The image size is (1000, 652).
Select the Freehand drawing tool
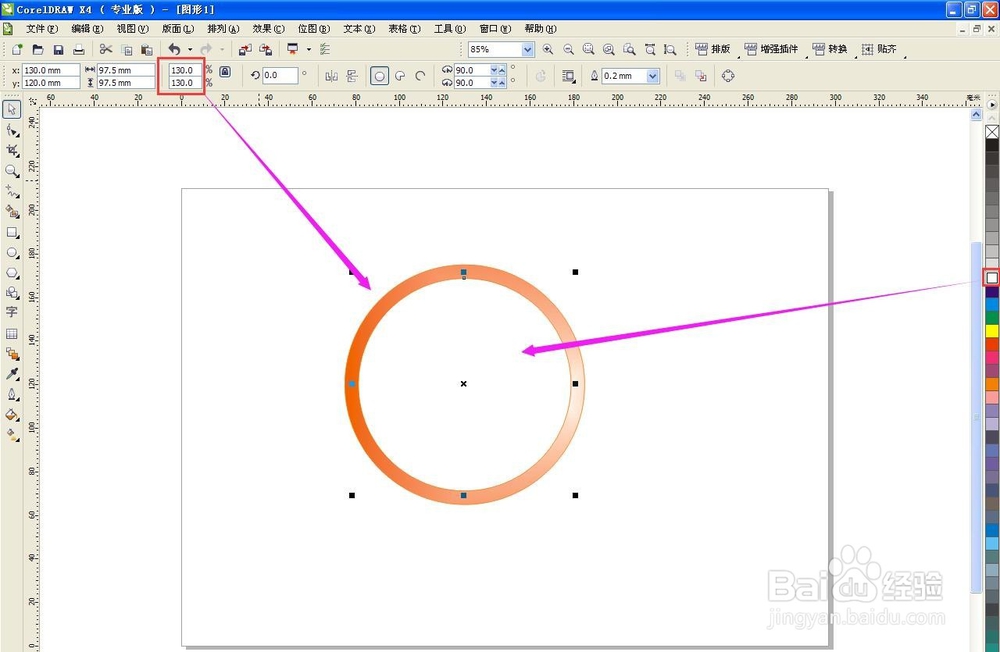coord(12,191)
